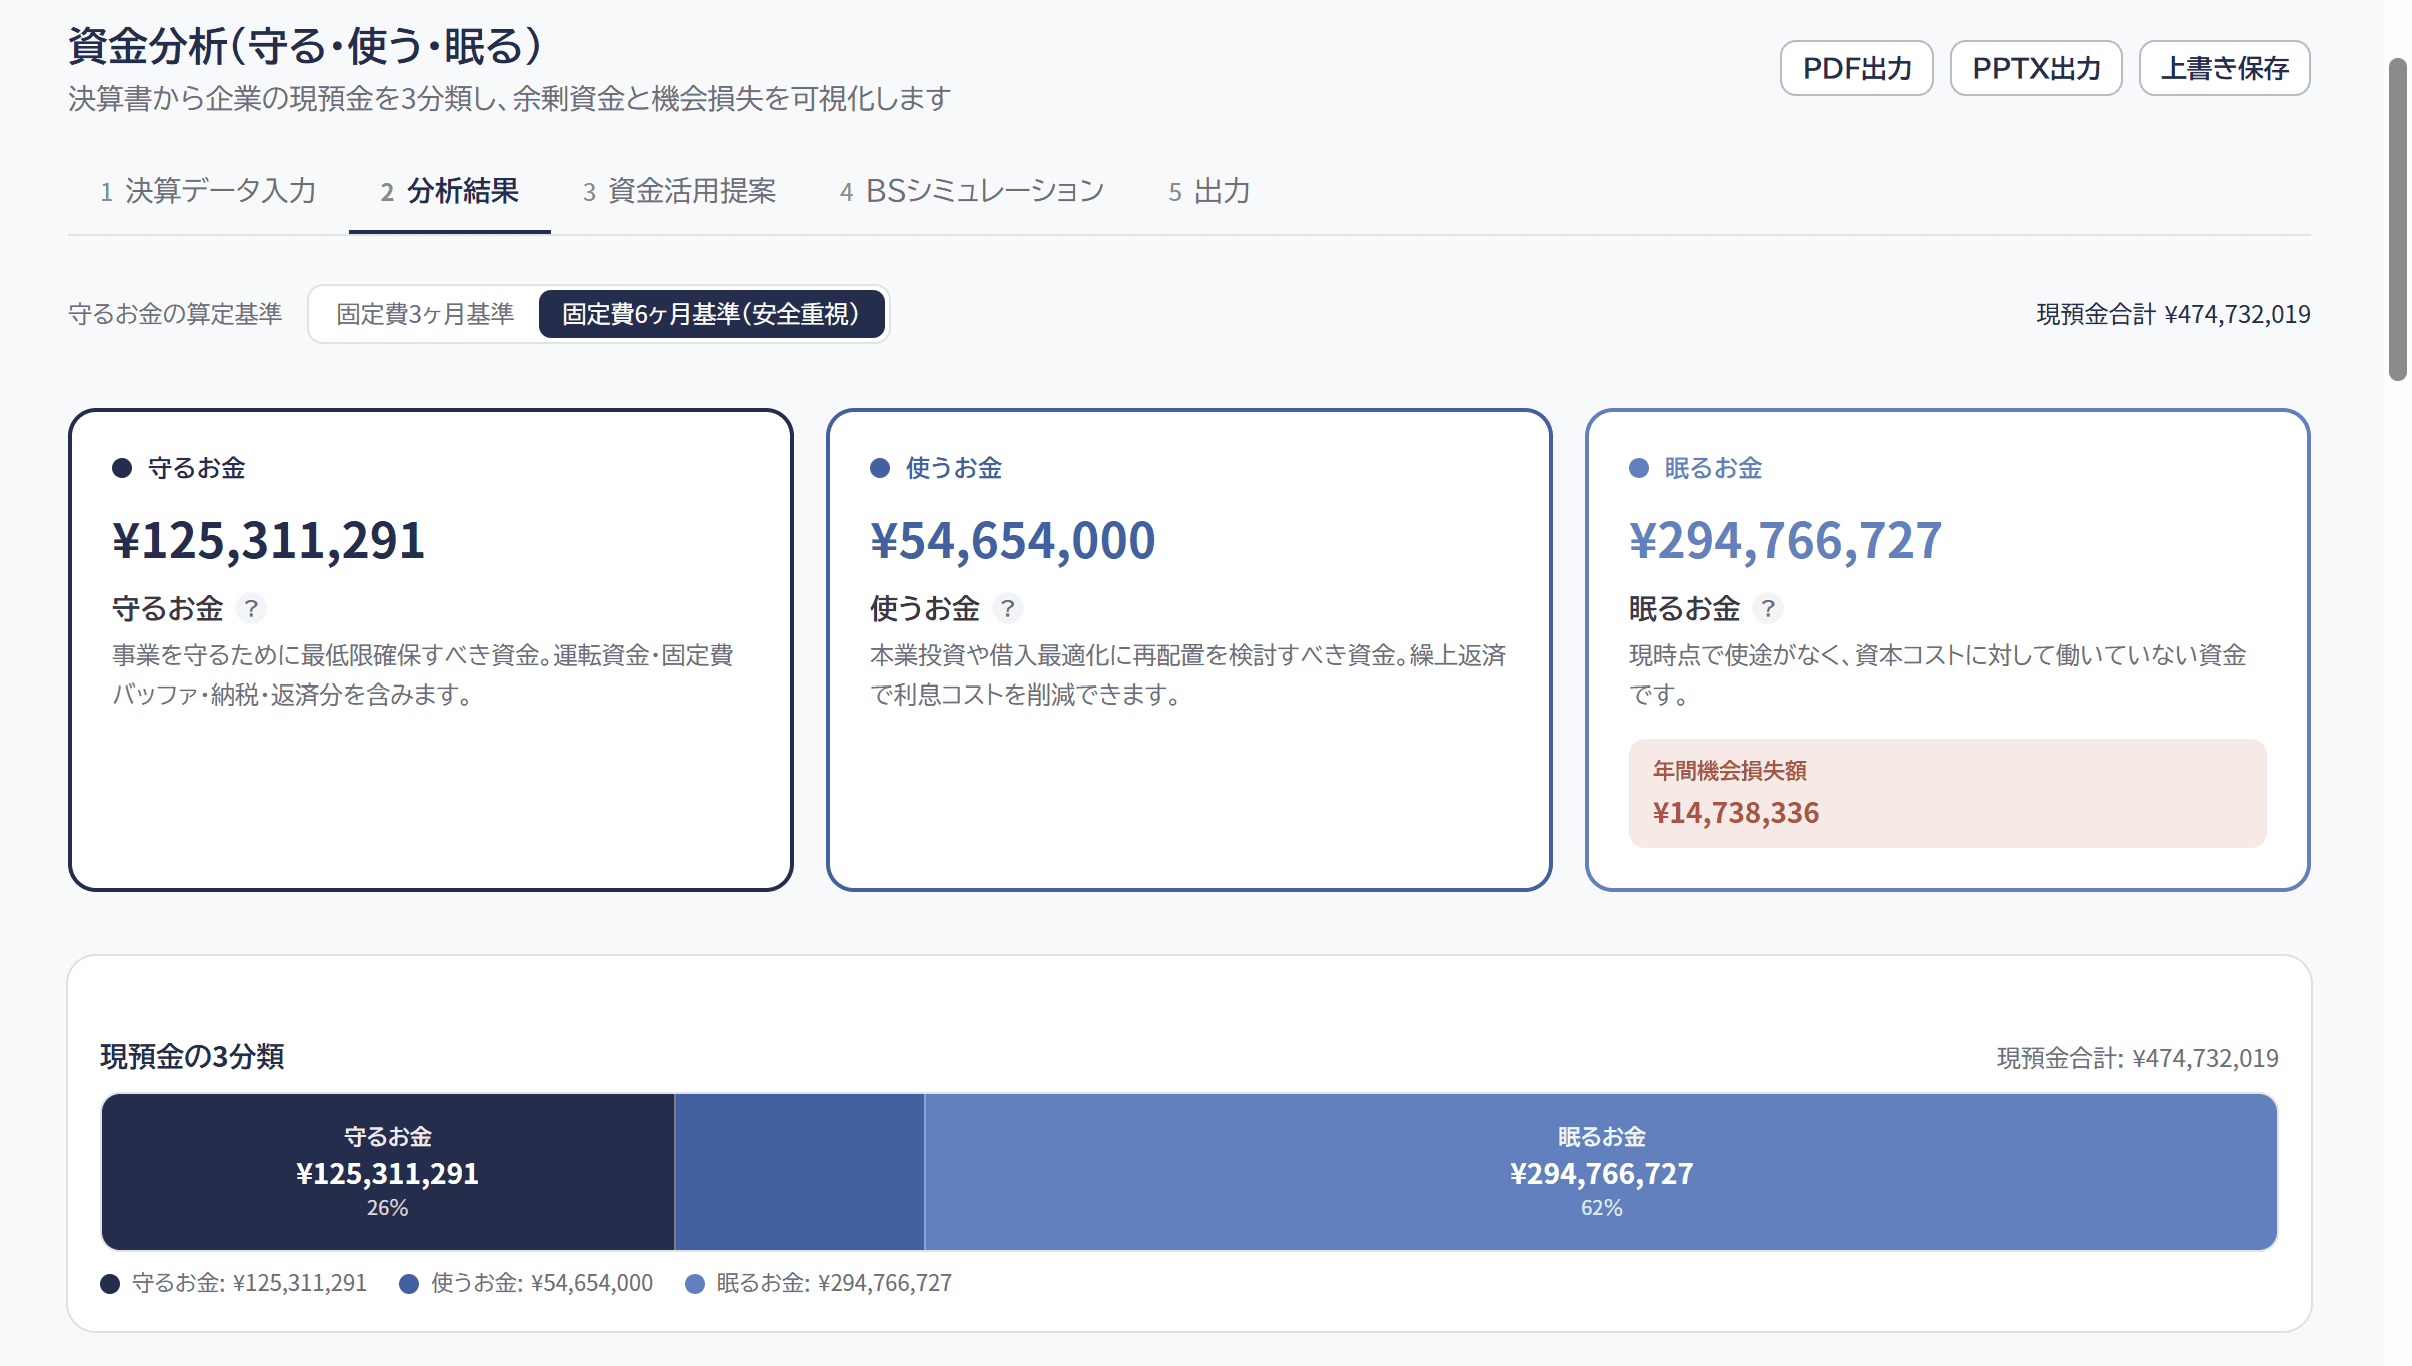
Task: Click the ¥54,654,000 amount in 使うお金 card
Action: (1013, 540)
